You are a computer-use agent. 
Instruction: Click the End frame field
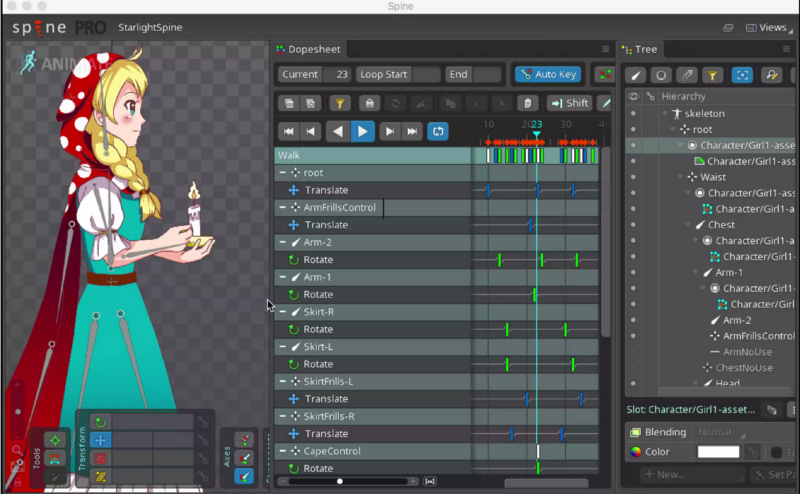pyautogui.click(x=473, y=75)
